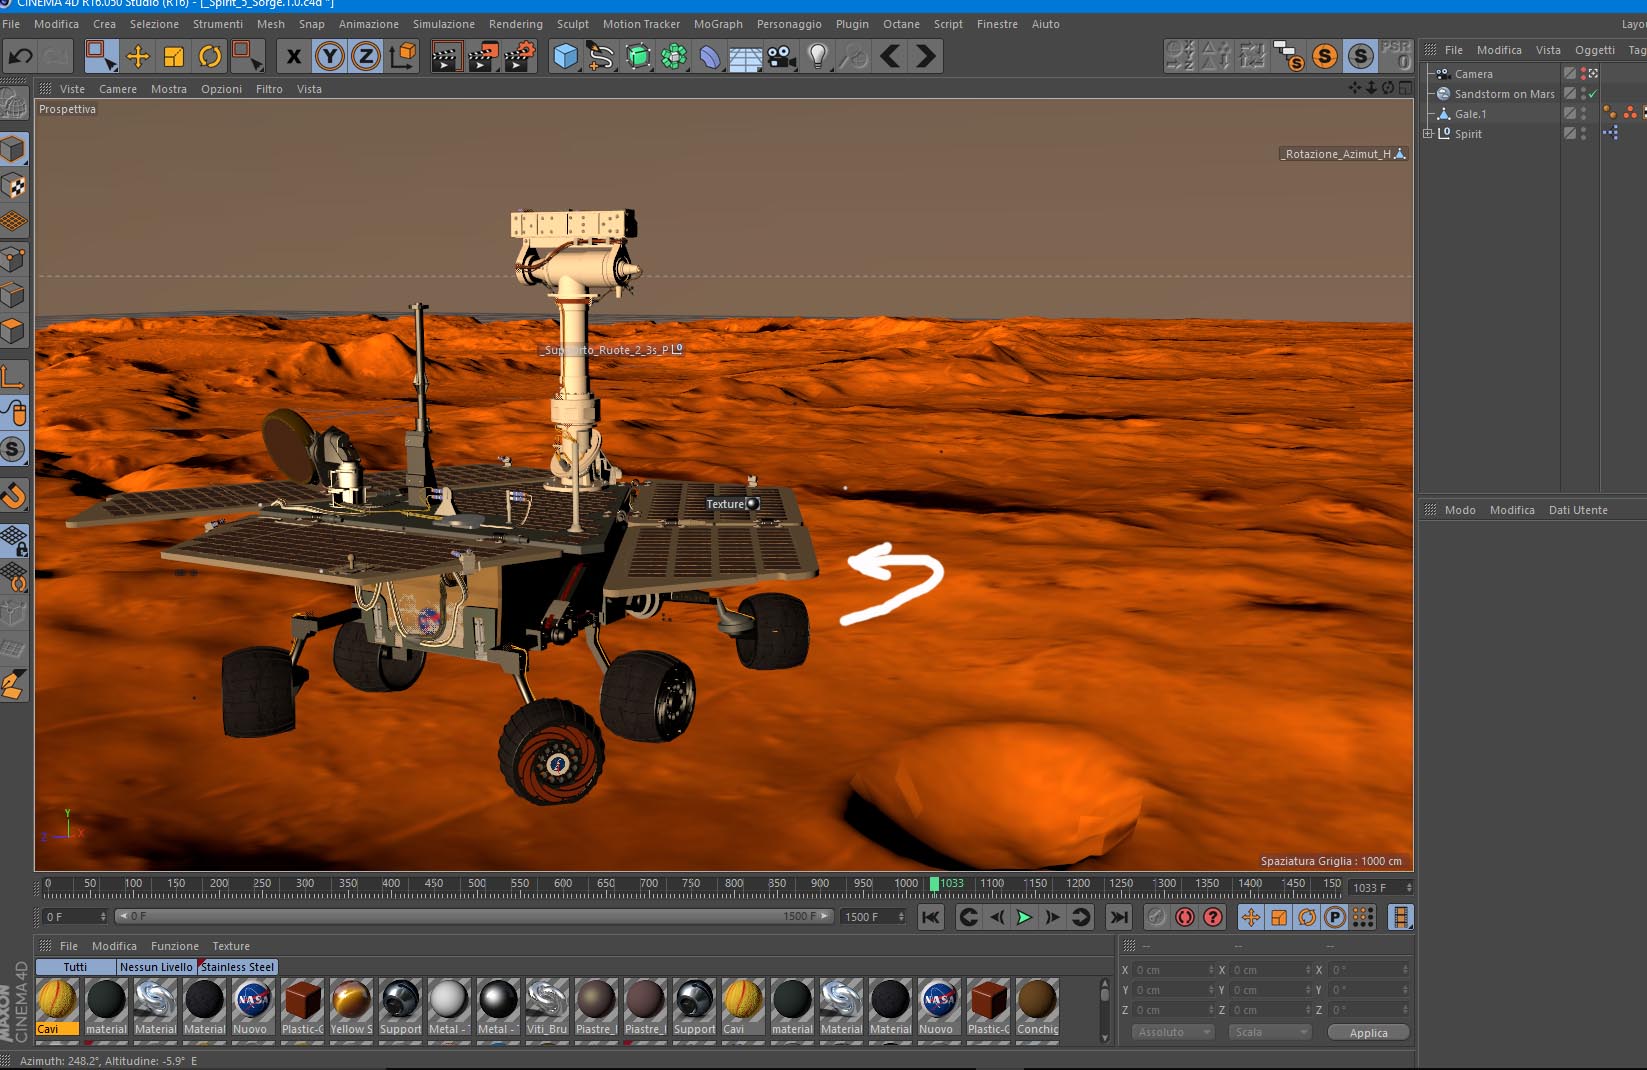The width and height of the screenshot is (1647, 1070).
Task: Add a light object with the bulb icon
Action: 818,56
